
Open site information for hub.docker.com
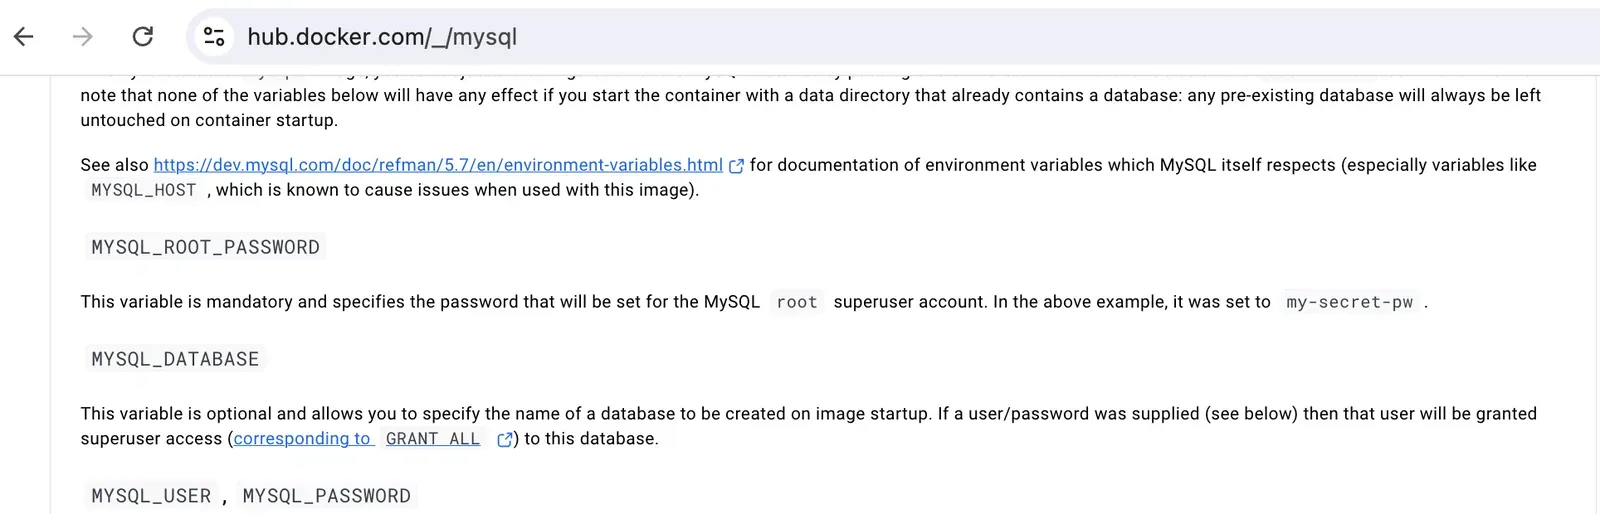pyautogui.click(x=214, y=37)
